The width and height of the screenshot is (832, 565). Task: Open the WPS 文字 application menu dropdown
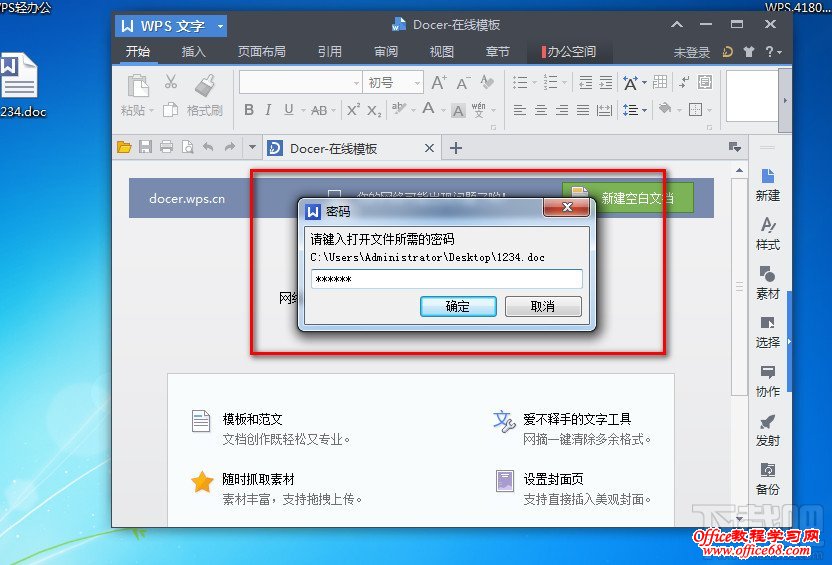click(220, 26)
